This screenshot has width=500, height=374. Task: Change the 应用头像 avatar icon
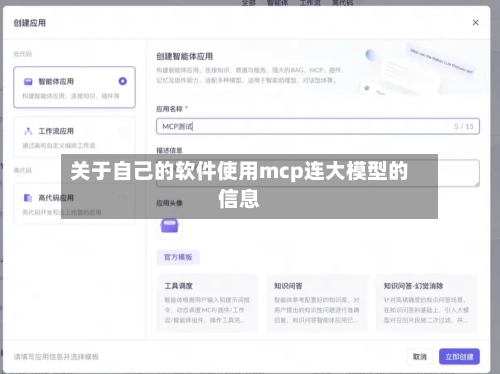tap(170, 226)
